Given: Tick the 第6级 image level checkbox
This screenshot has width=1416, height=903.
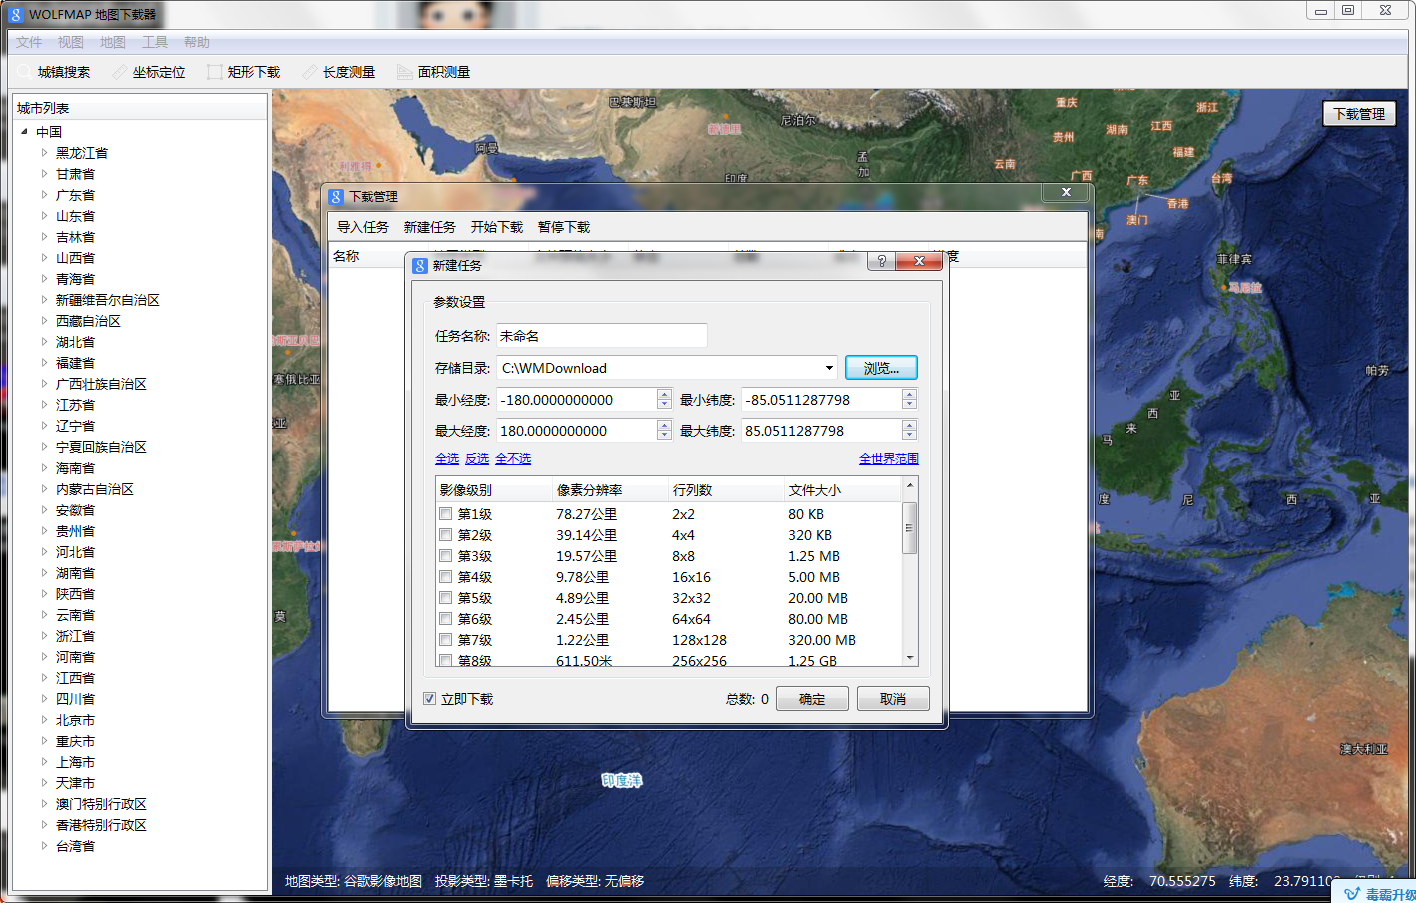Looking at the screenshot, I should click(446, 619).
